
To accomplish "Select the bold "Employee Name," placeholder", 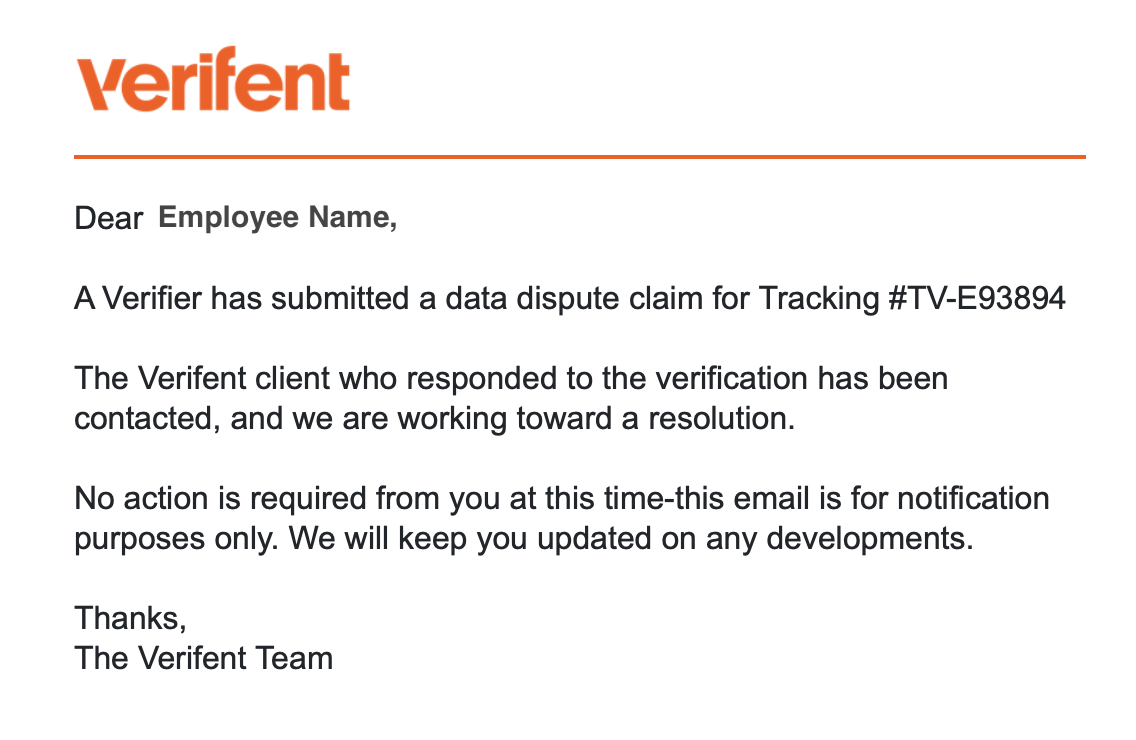I will click(x=278, y=218).
